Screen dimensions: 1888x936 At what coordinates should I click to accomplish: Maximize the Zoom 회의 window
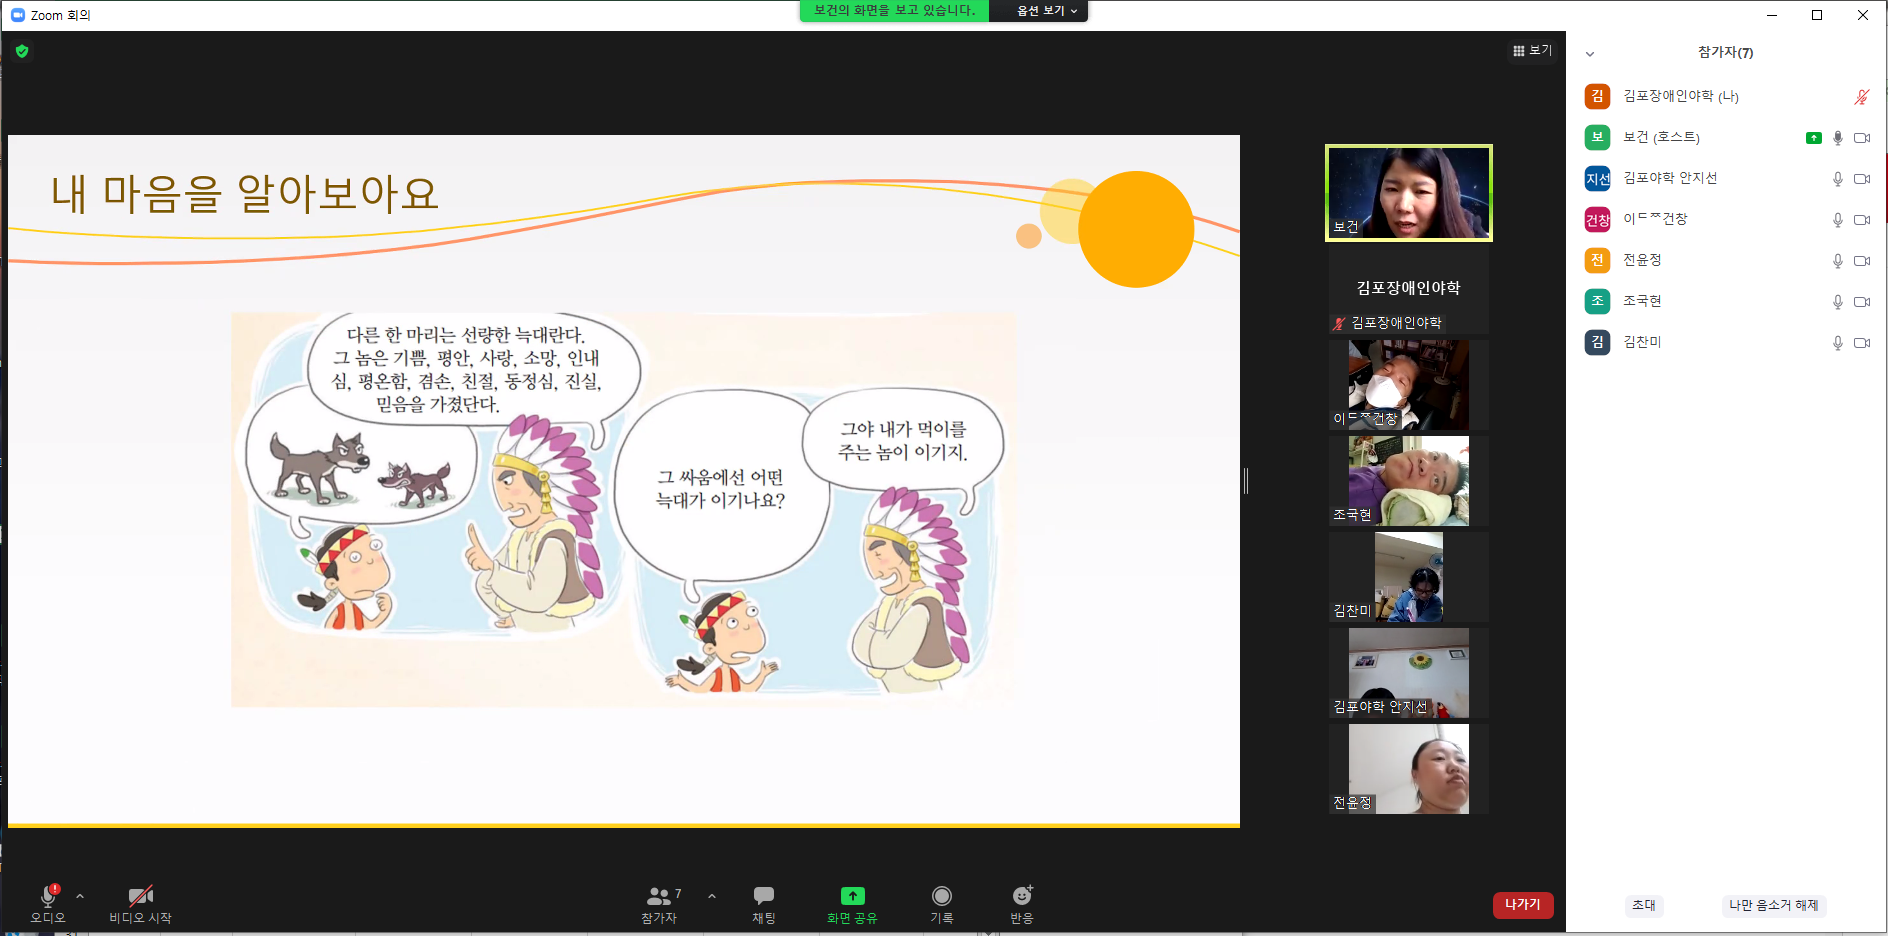[1817, 15]
